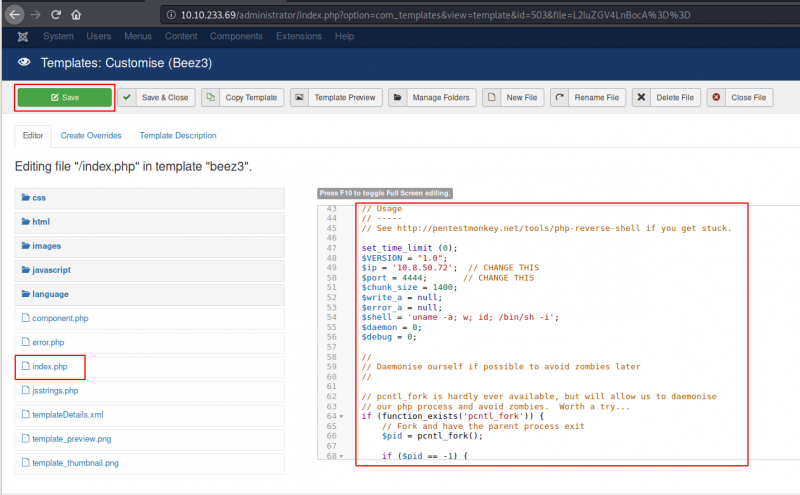Viewport: 800px width, 495px height.
Task: Collapse code fold at line 68
Action: click(x=341, y=456)
